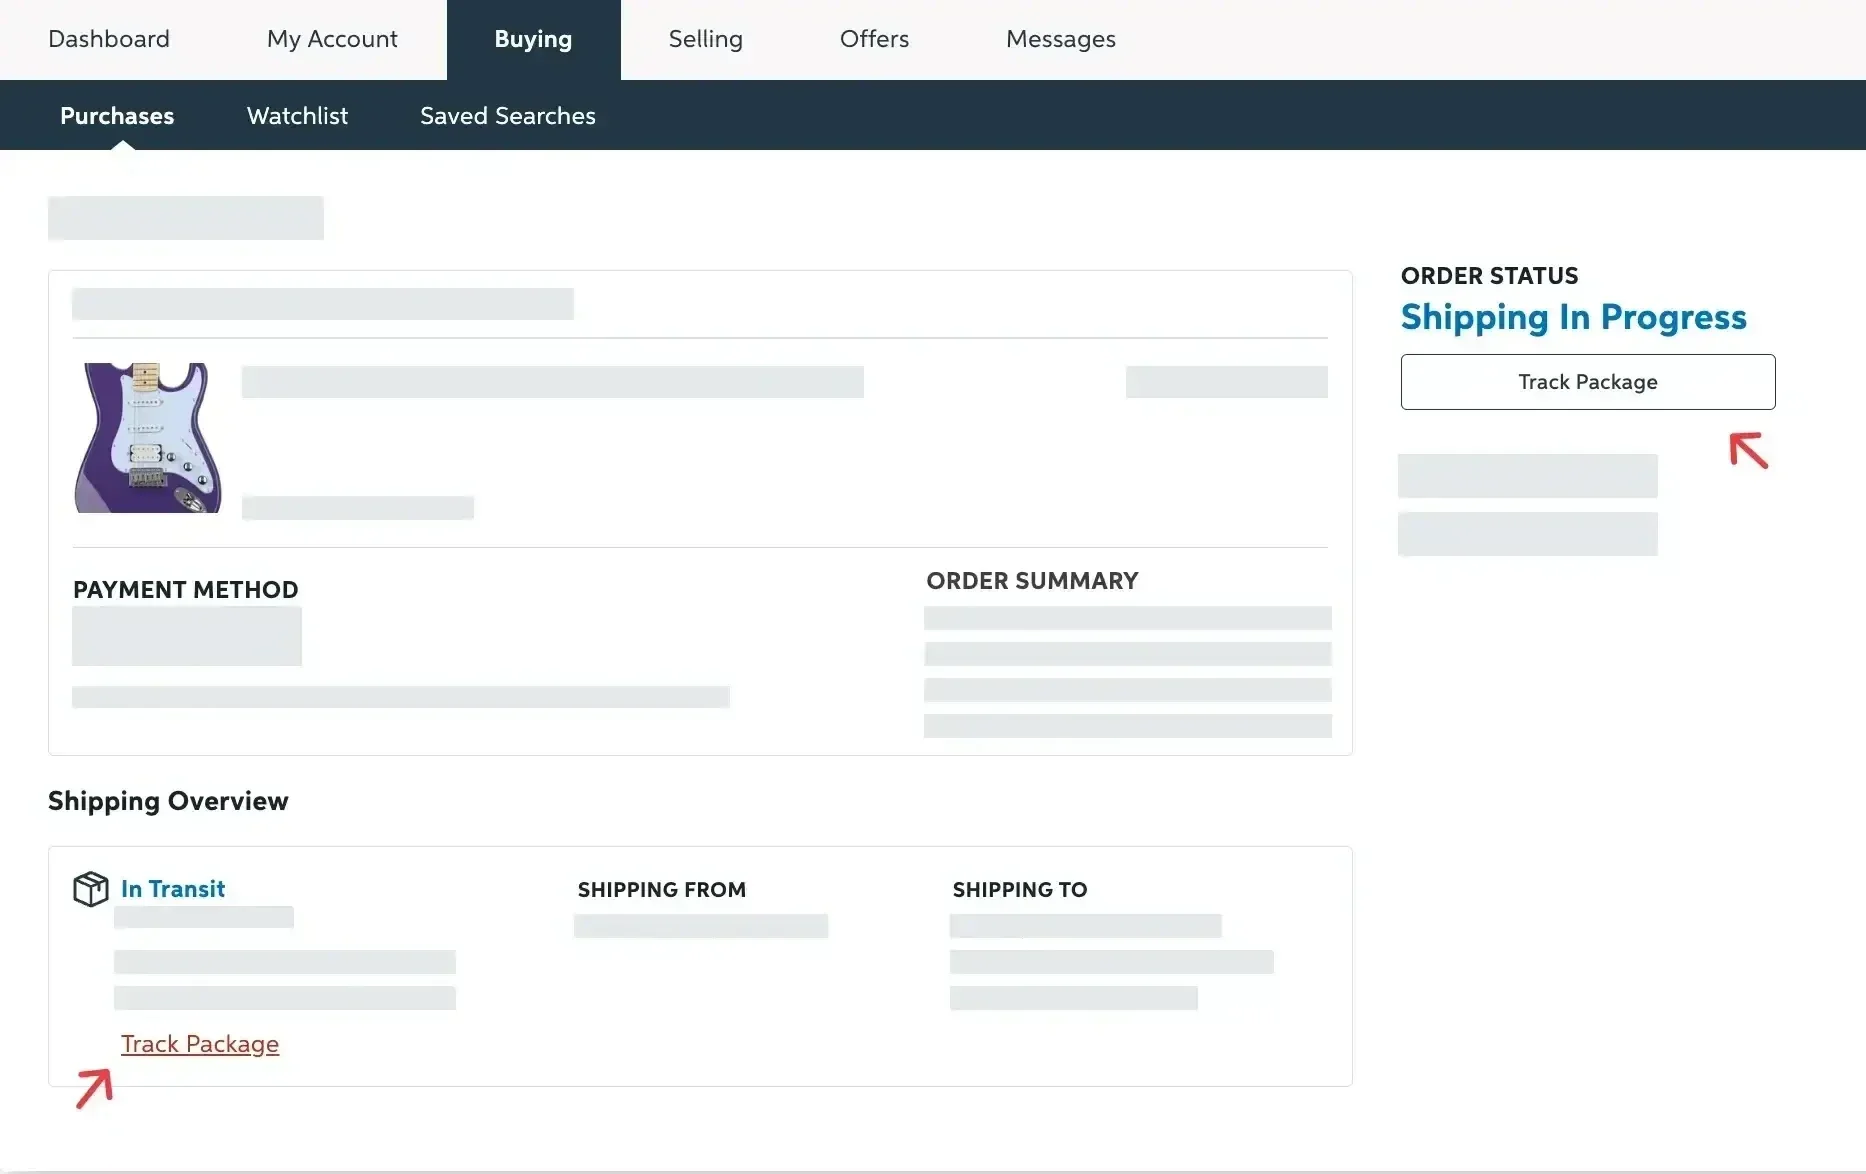Viewport: 1866px width, 1174px height.
Task: Click the Order Summary heading
Action: click(1032, 580)
